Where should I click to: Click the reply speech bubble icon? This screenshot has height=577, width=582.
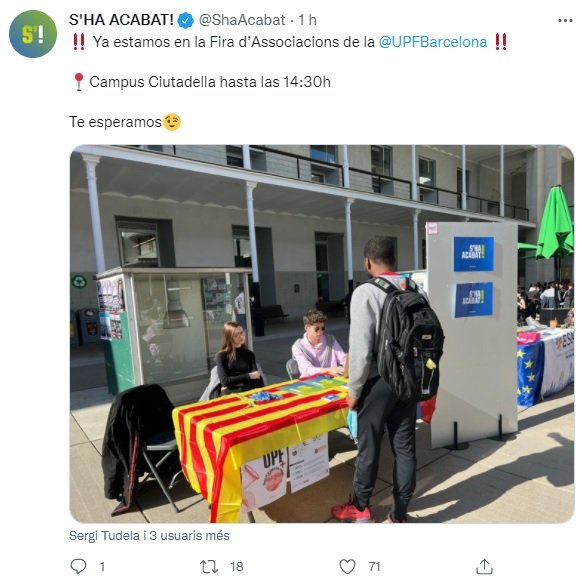[x=78, y=566]
